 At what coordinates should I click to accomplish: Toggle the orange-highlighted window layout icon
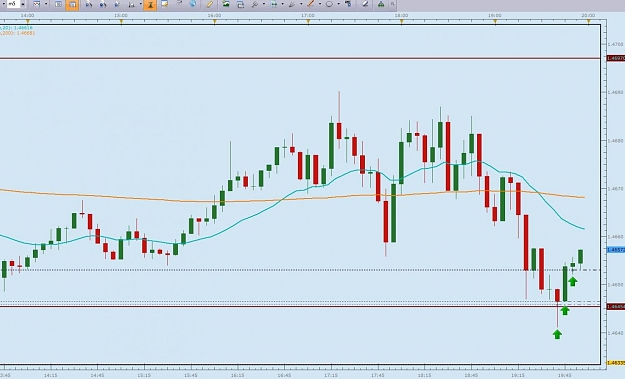[x=72, y=4]
